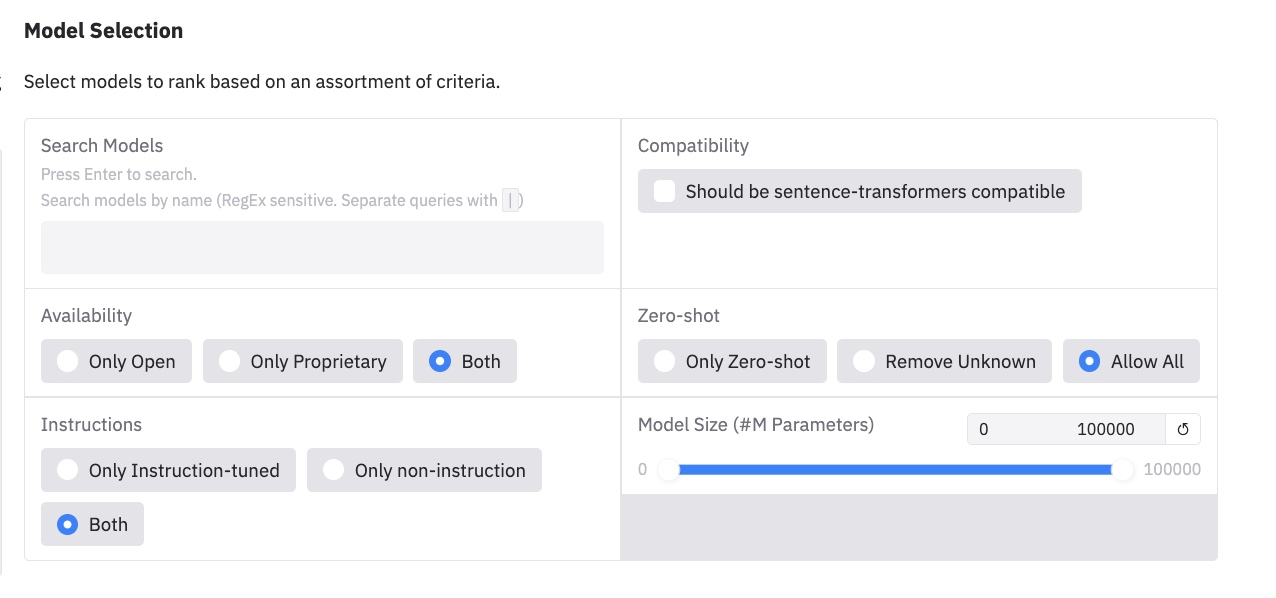
Task: Choose Only Proprietary availability option
Action: click(x=230, y=361)
